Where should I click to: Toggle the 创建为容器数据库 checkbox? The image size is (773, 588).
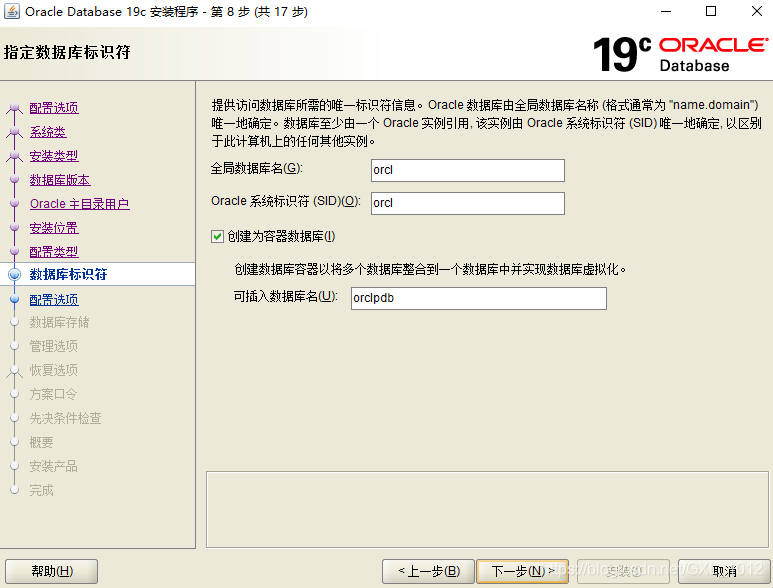click(x=217, y=237)
